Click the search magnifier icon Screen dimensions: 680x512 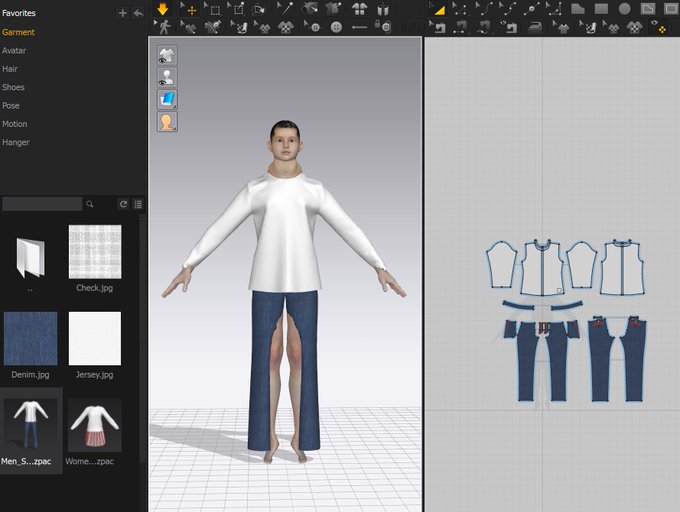90,204
